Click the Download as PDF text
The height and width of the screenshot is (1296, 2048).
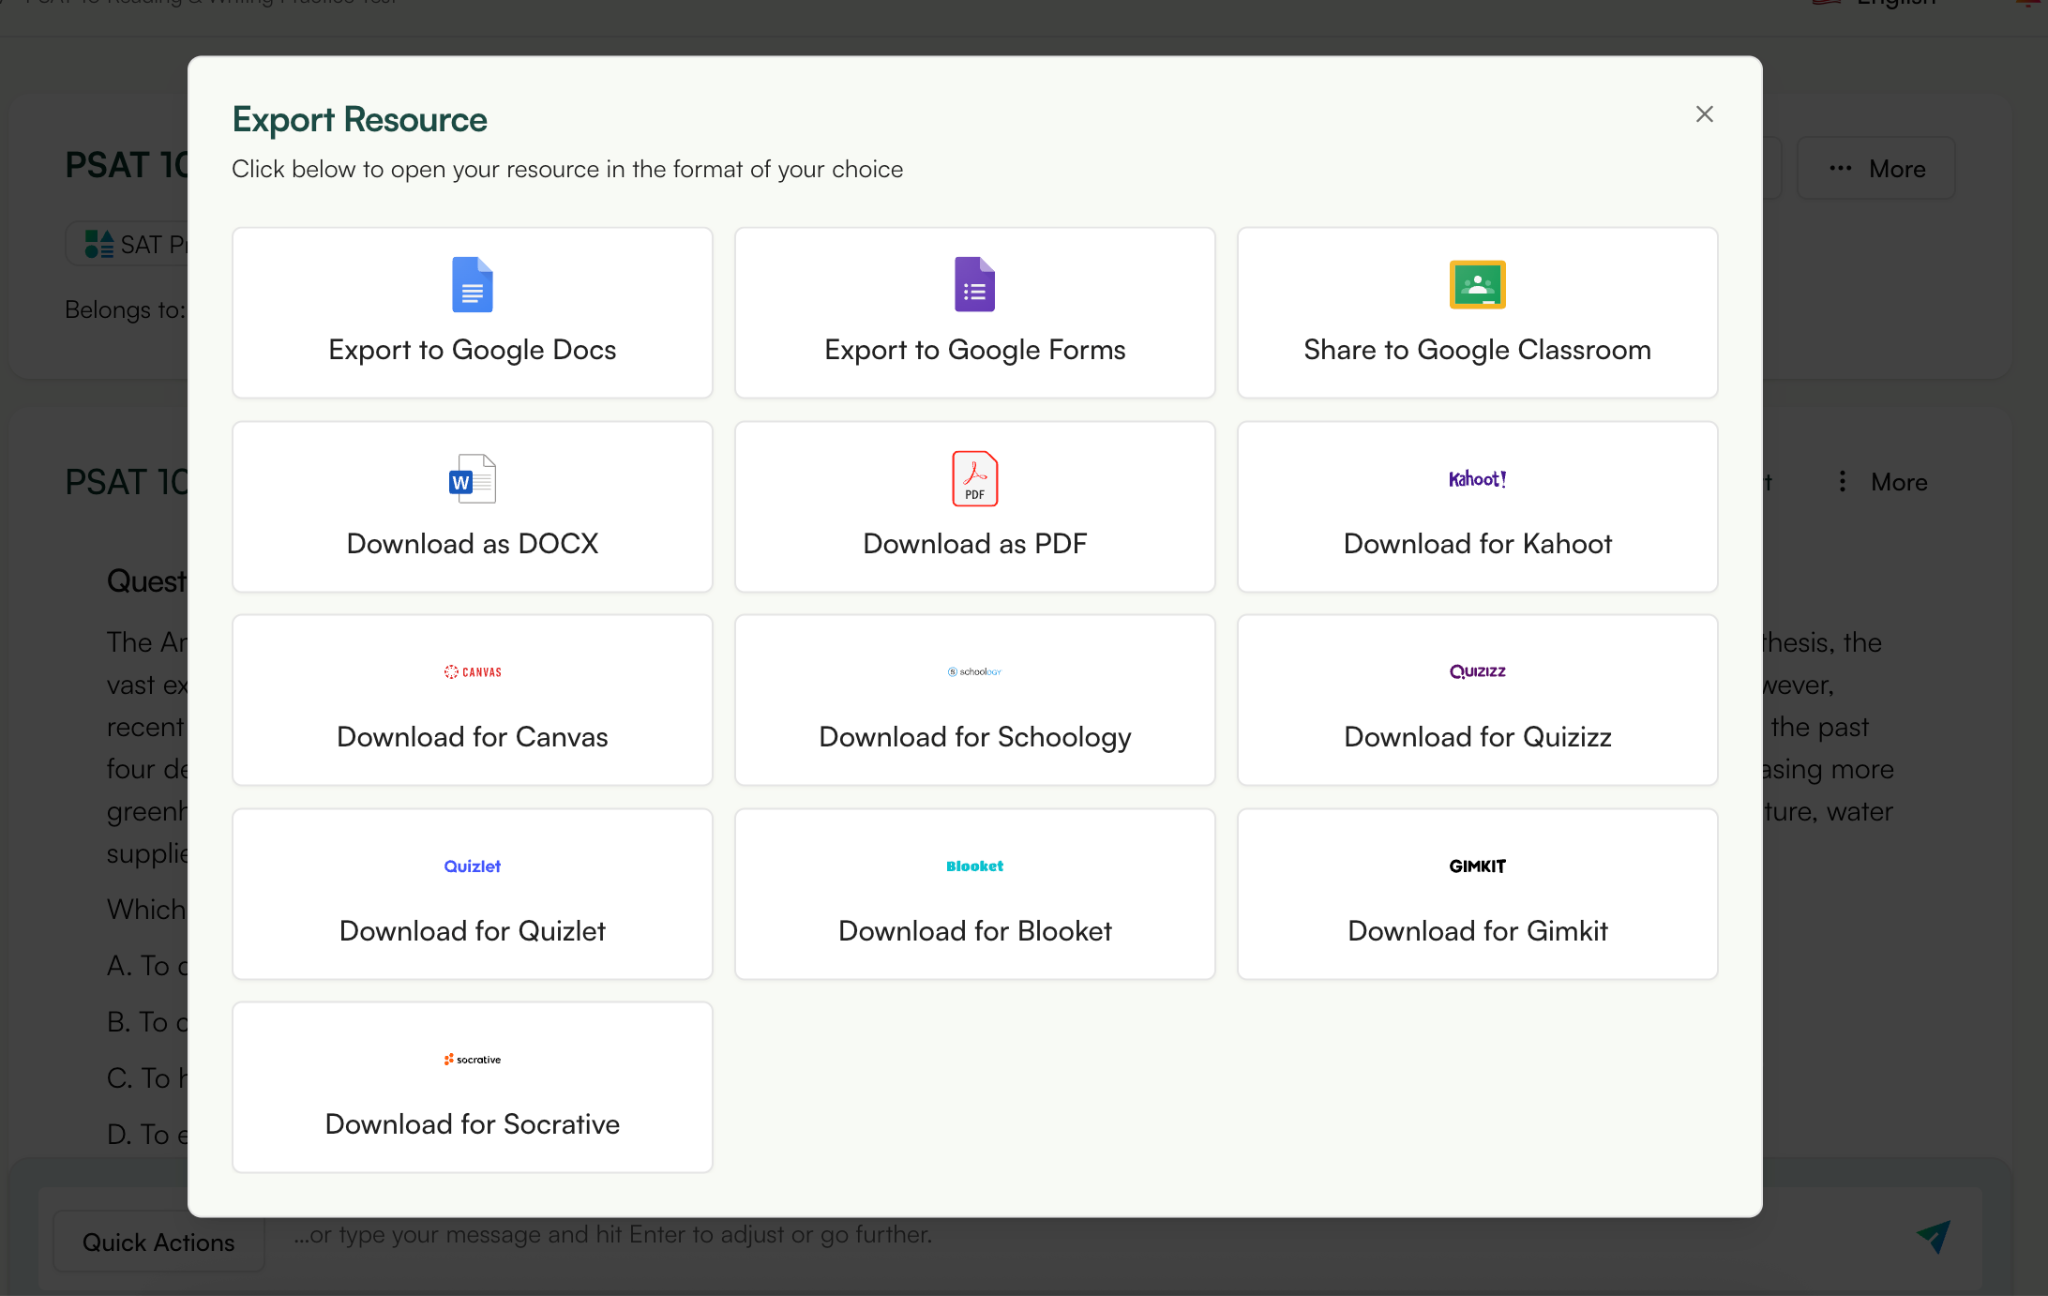coord(974,544)
